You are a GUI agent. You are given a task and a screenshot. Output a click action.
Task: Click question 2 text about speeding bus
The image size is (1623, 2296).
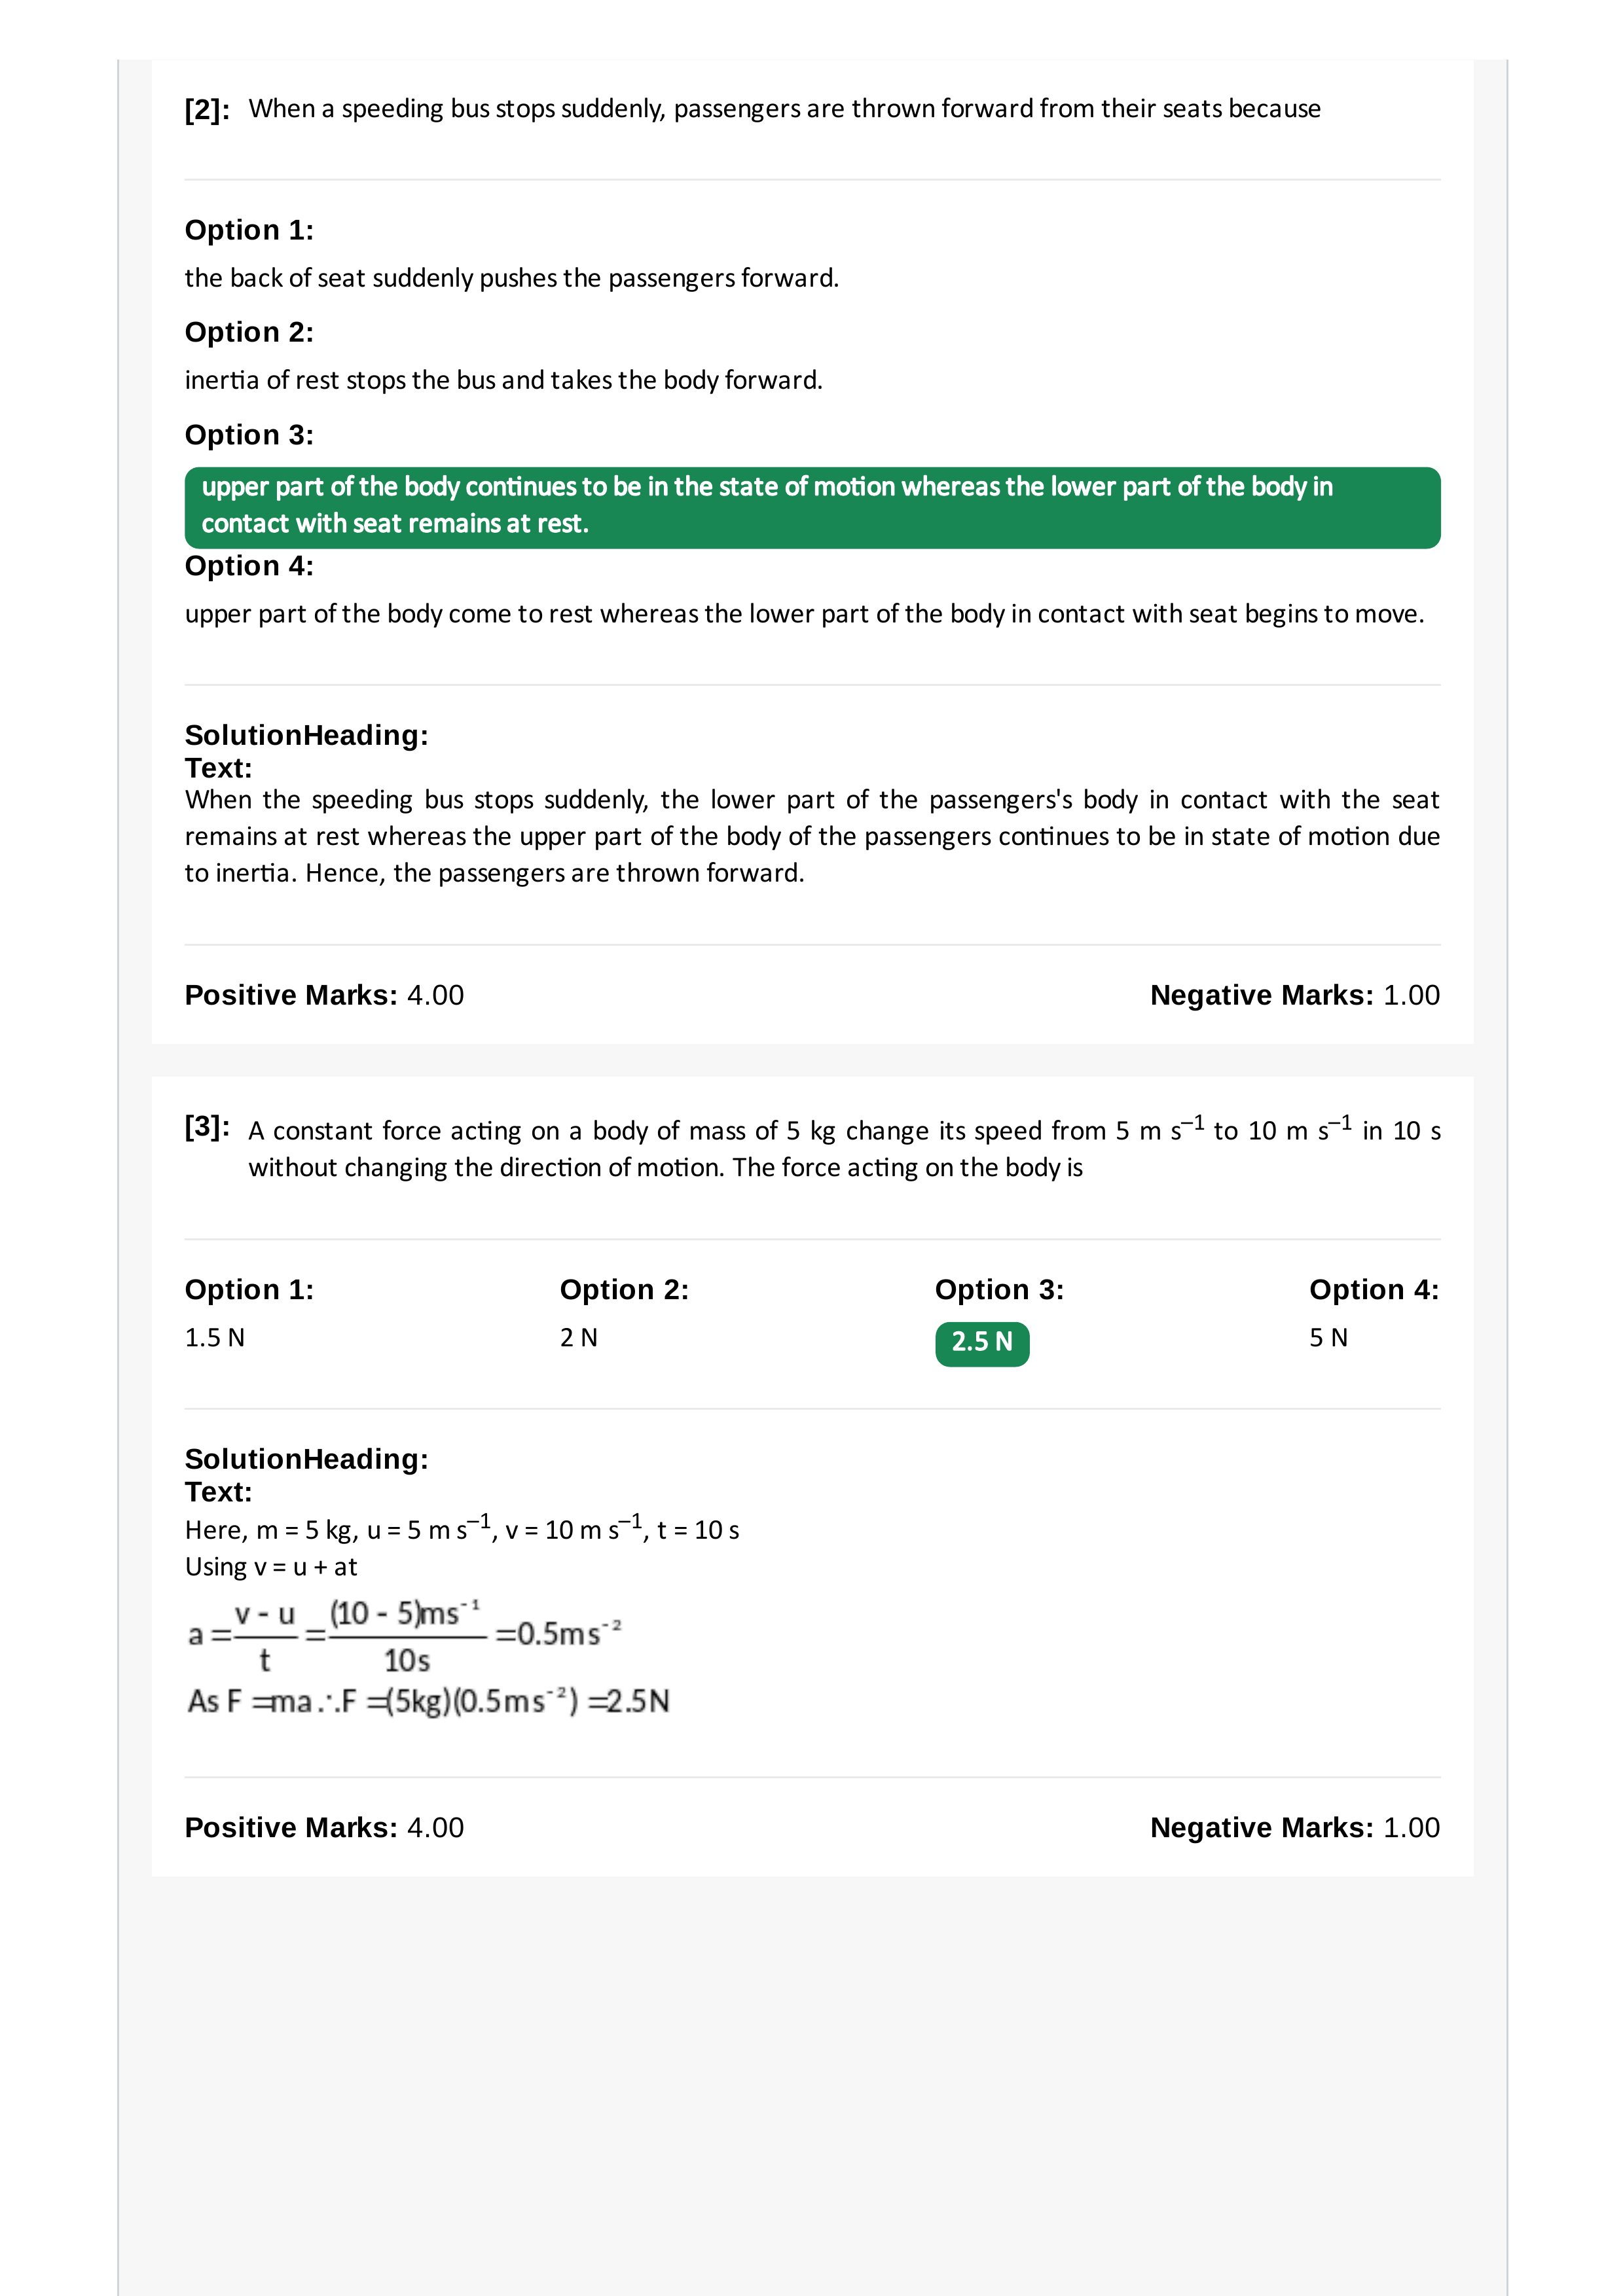[785, 108]
